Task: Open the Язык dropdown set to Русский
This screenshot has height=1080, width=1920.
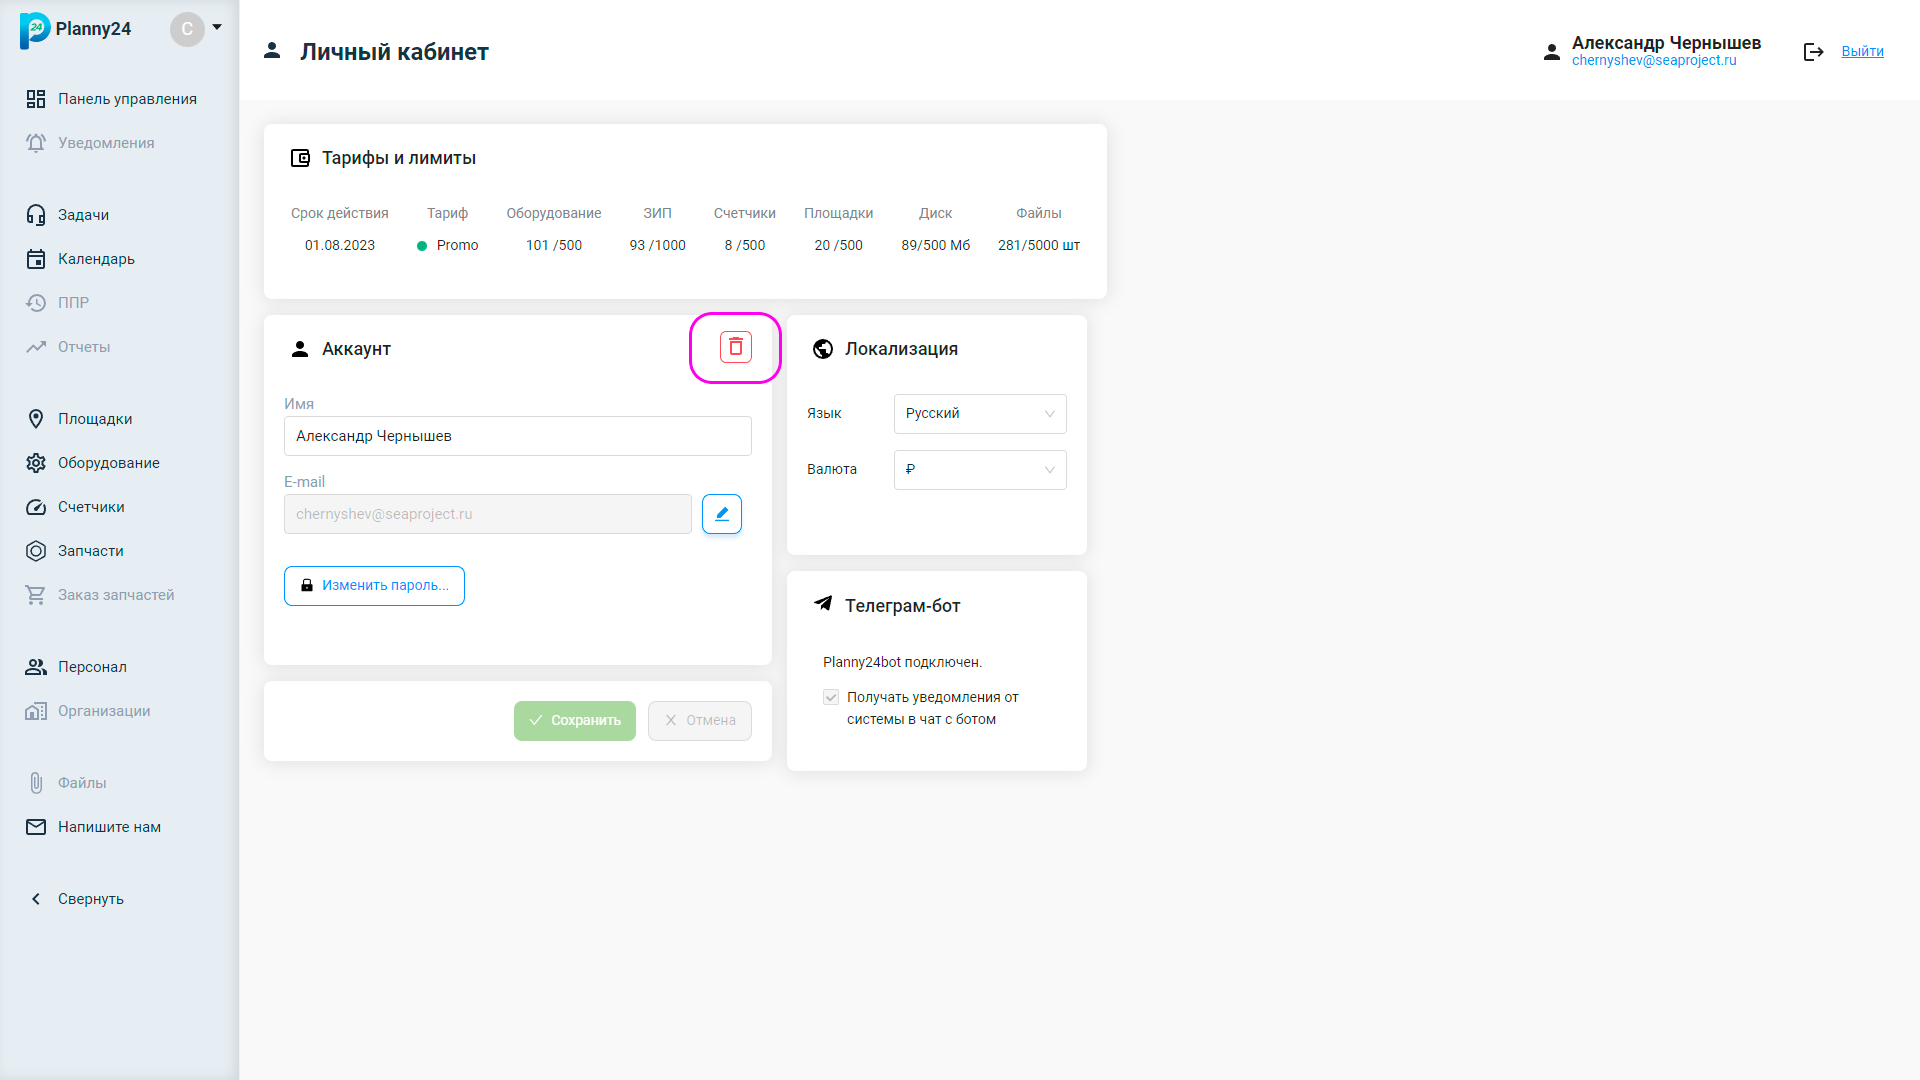Action: click(x=980, y=414)
